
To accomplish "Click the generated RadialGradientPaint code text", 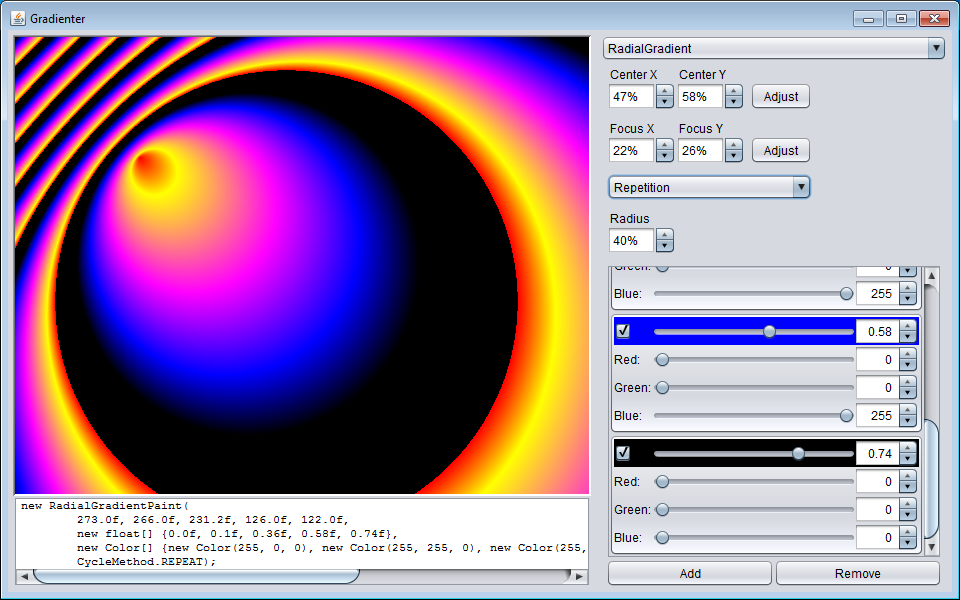I will point(301,533).
